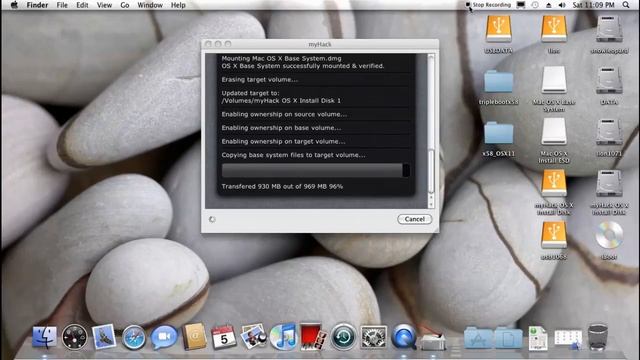Click the eject icon in menu bar
This screenshot has height=360, width=640.
(549, 5)
